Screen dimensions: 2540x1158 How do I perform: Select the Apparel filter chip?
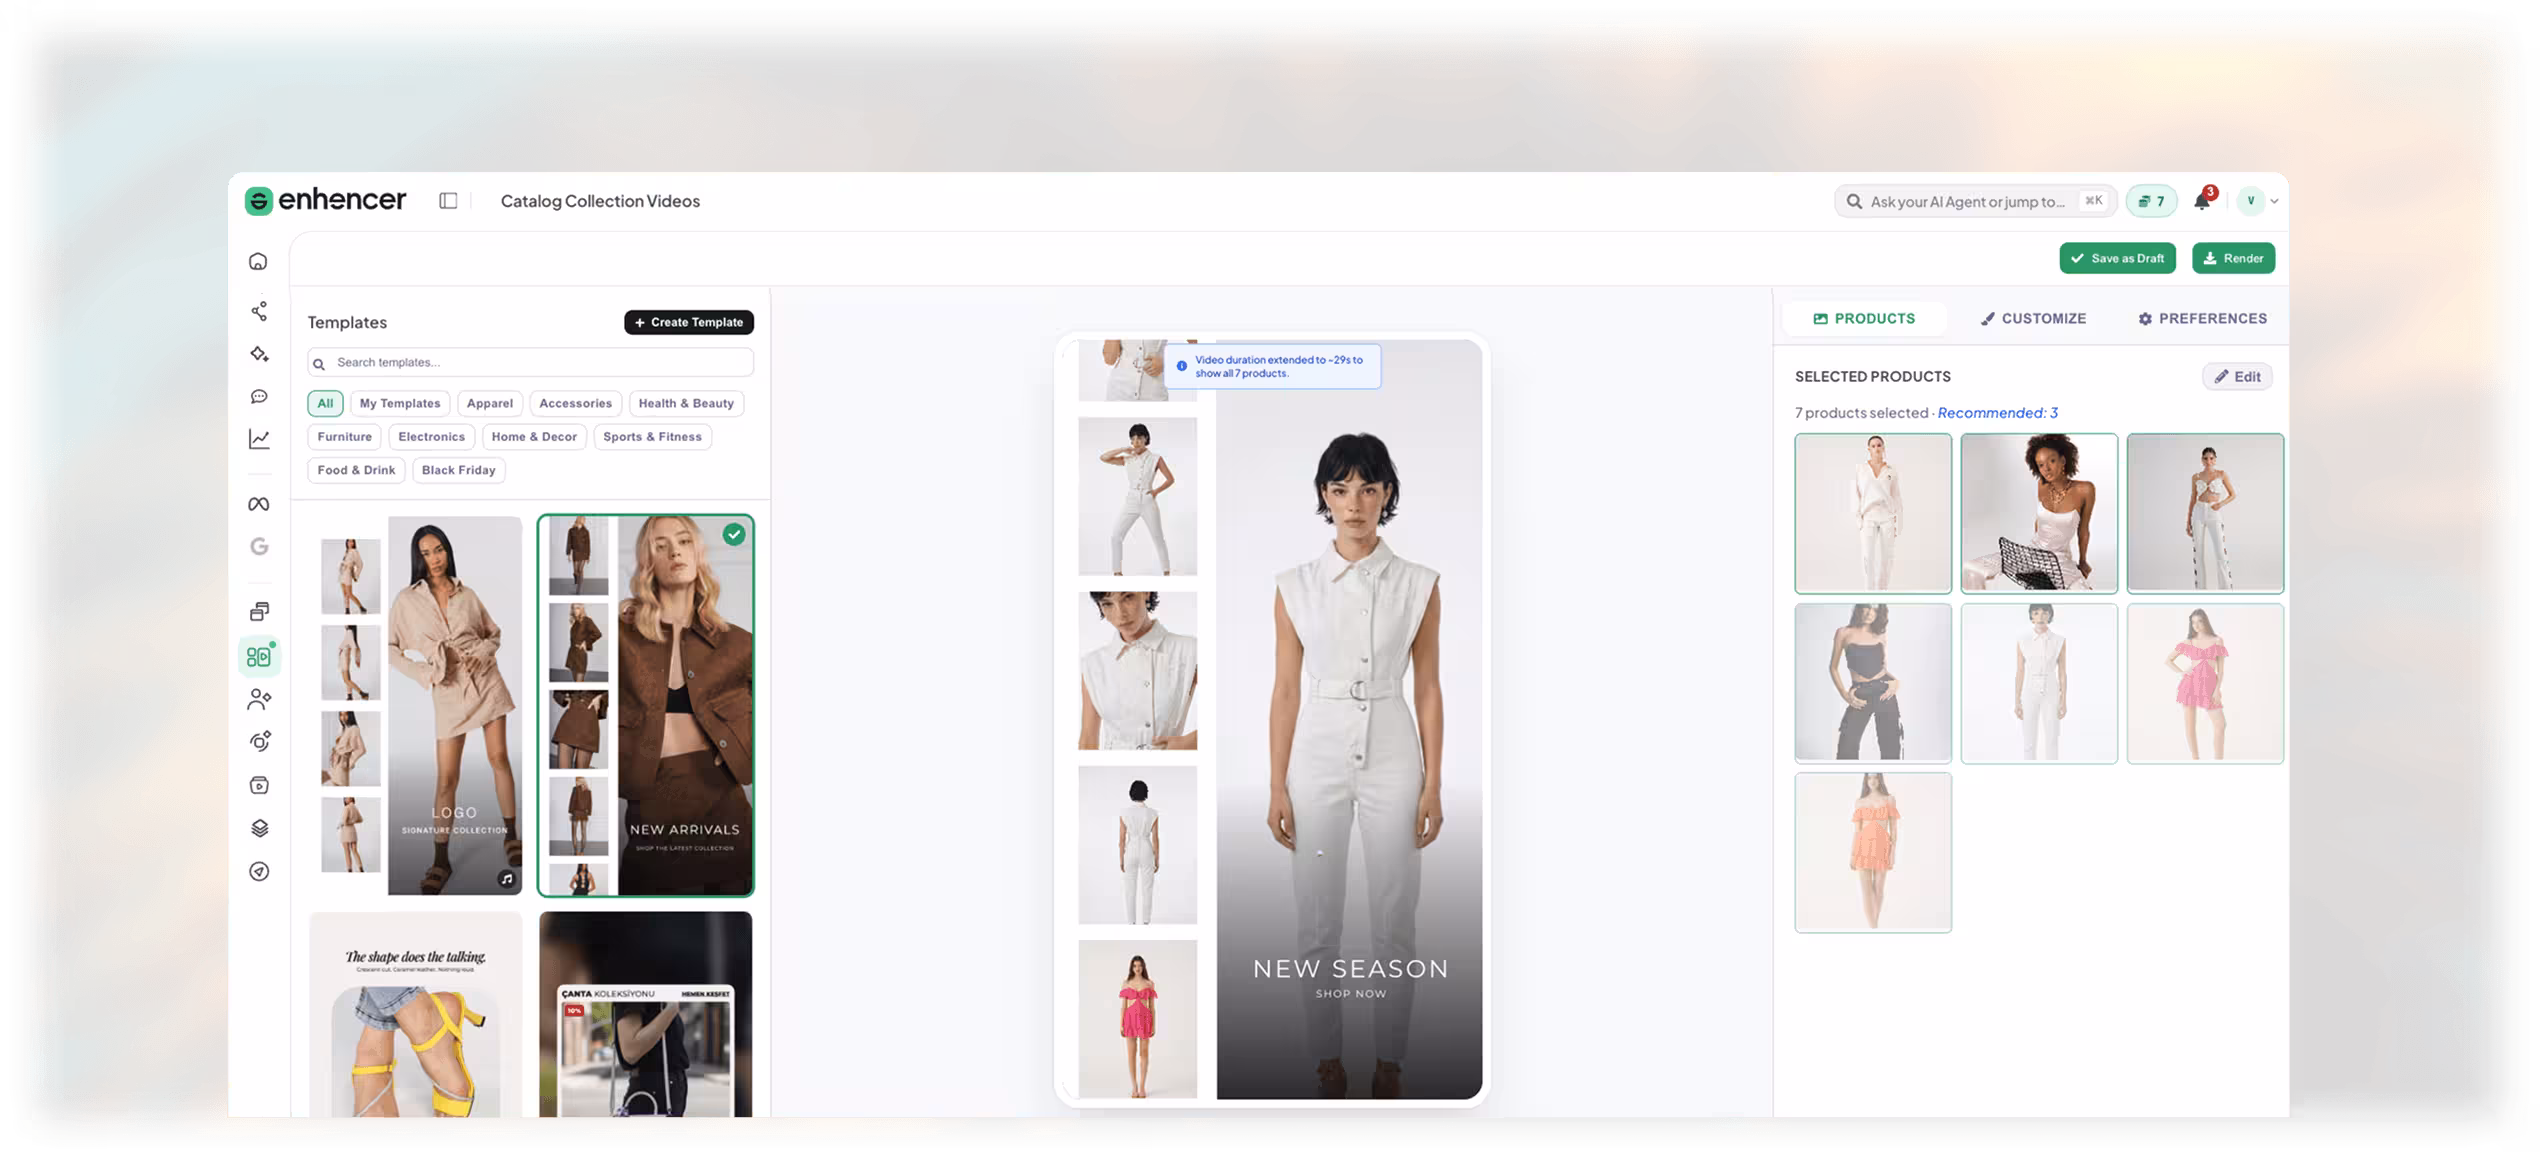coord(489,403)
